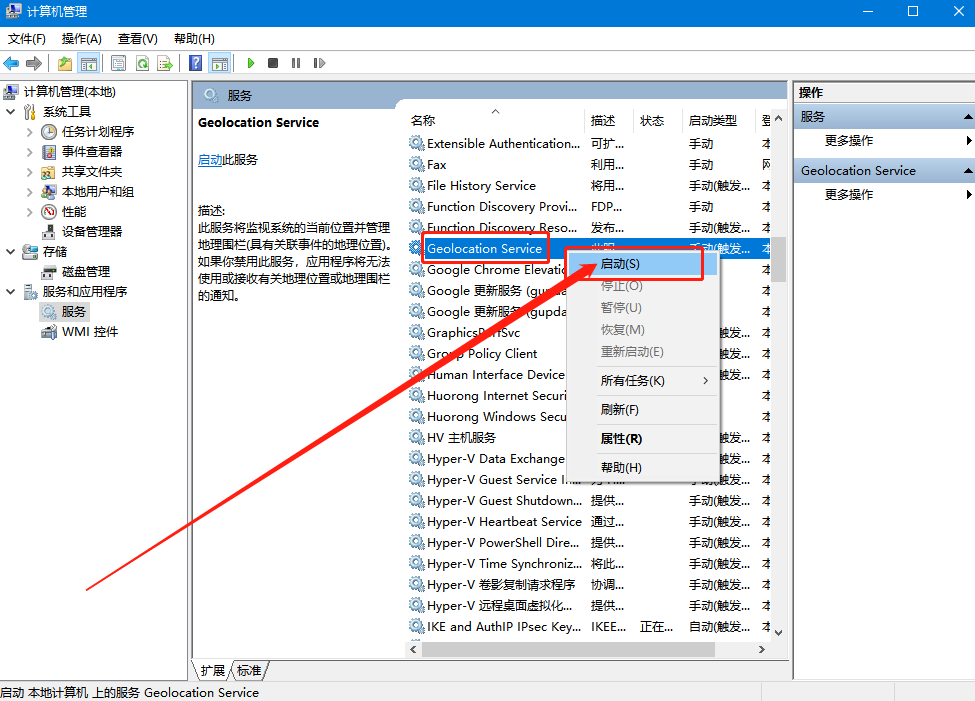Open Help via blue question mark icon
This screenshot has width=975, height=701.
pos(196,63)
